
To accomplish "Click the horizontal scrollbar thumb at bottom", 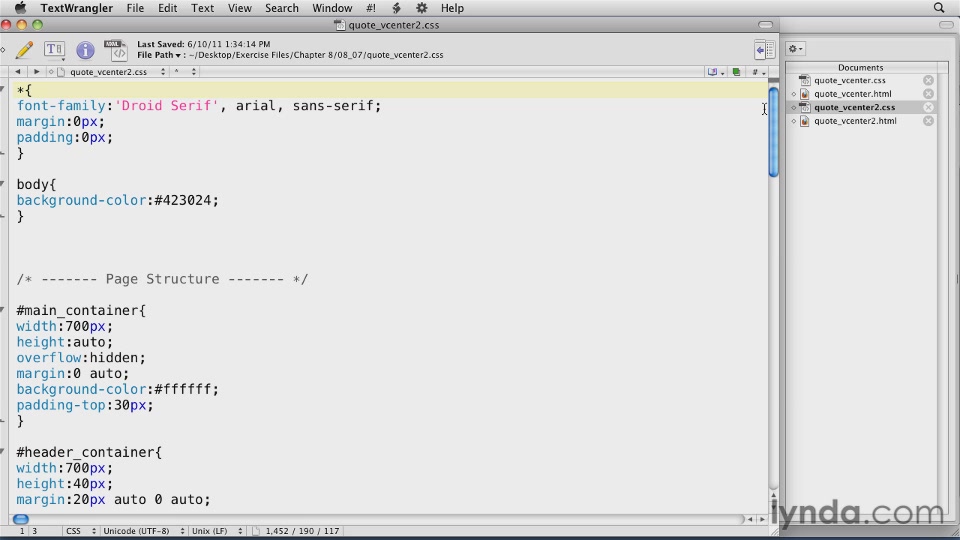I will pos(21,519).
